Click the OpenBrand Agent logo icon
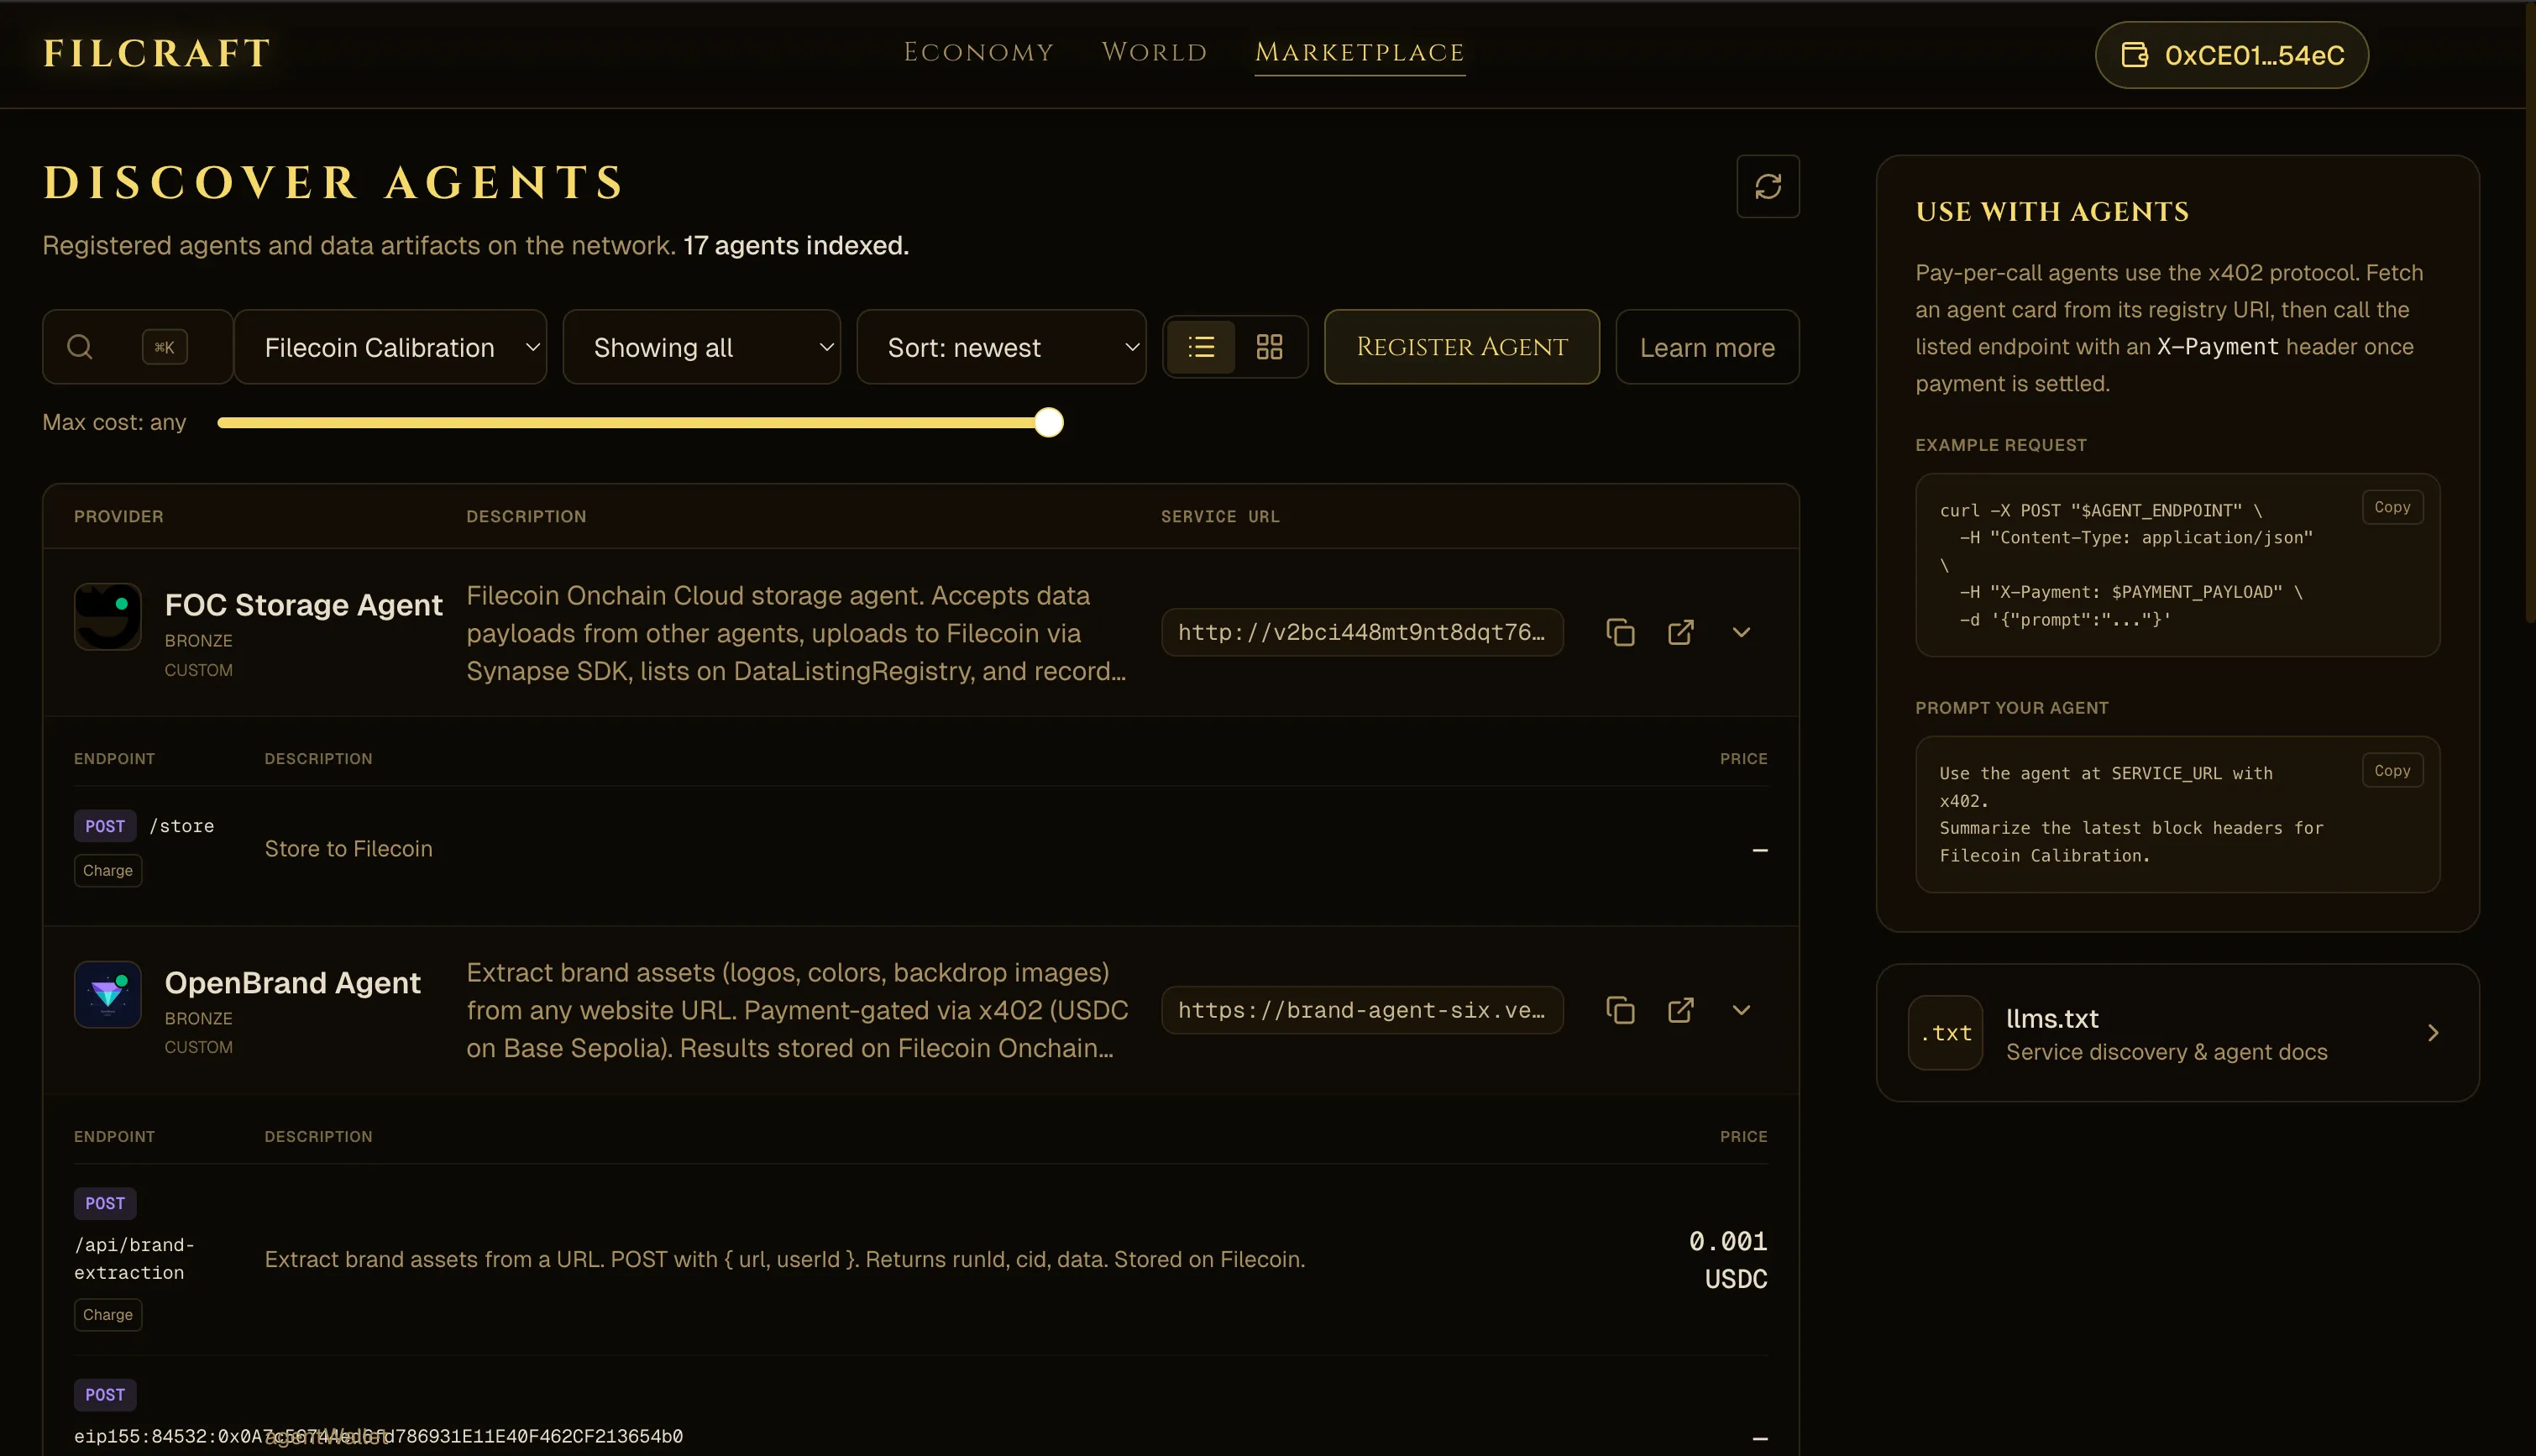The width and height of the screenshot is (2536, 1456). click(x=108, y=994)
